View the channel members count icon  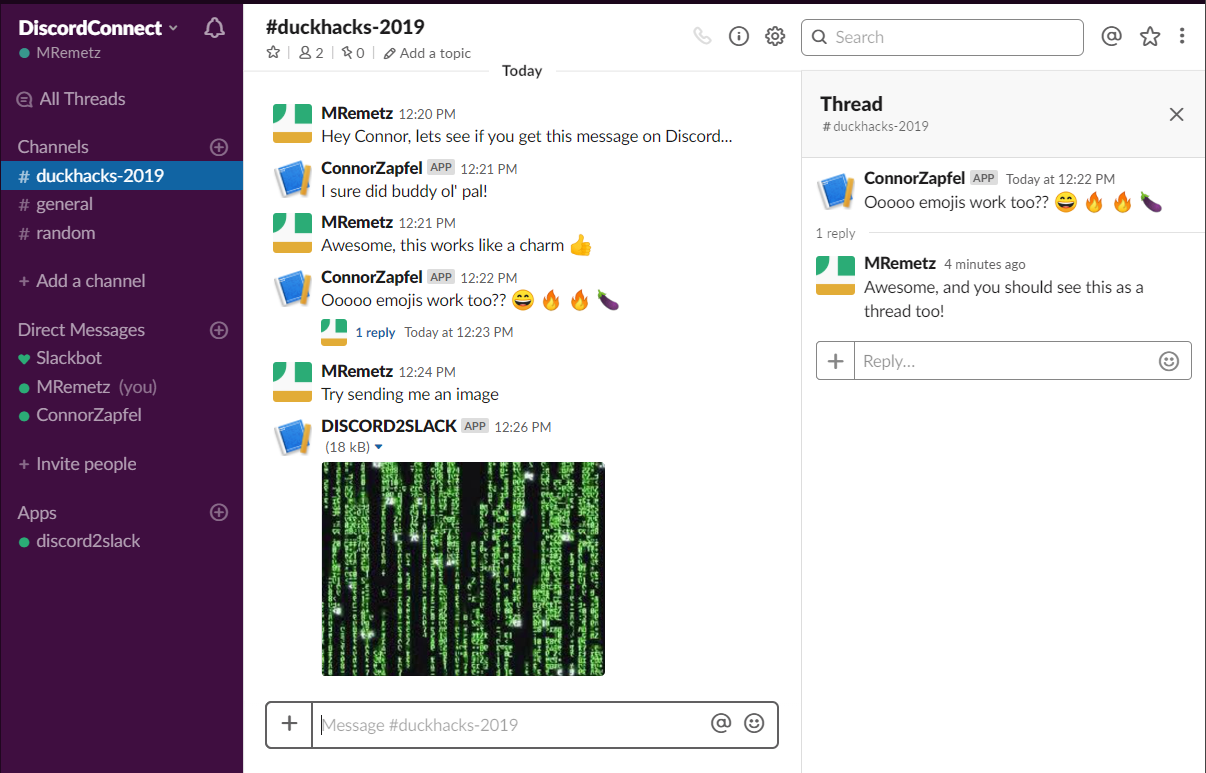311,53
